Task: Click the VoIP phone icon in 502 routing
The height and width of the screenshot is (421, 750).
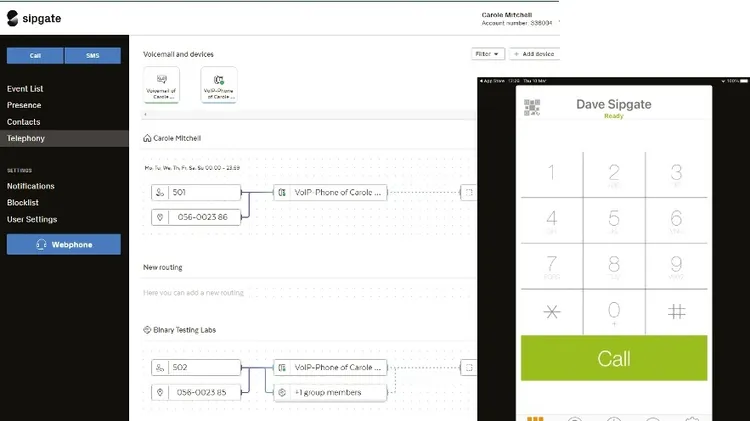Action: coord(282,367)
